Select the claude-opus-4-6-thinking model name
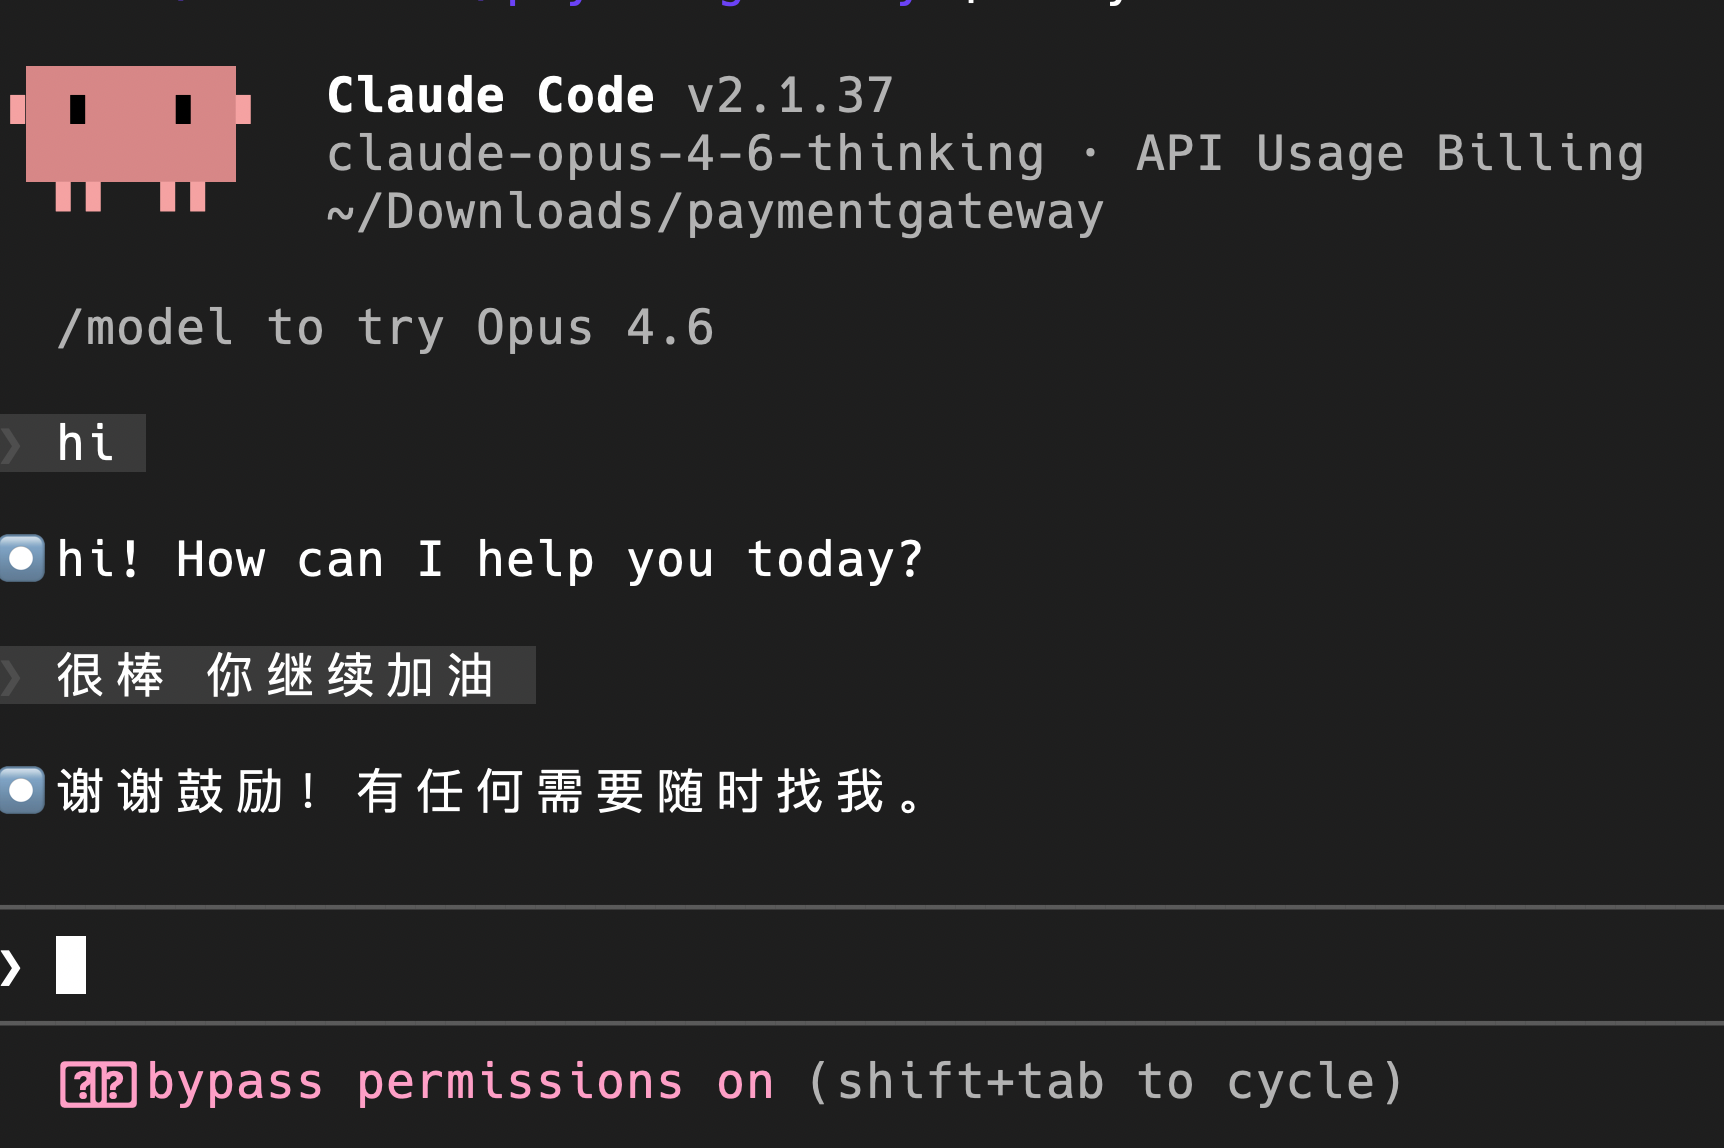Image resolution: width=1724 pixels, height=1148 pixels. click(x=685, y=154)
